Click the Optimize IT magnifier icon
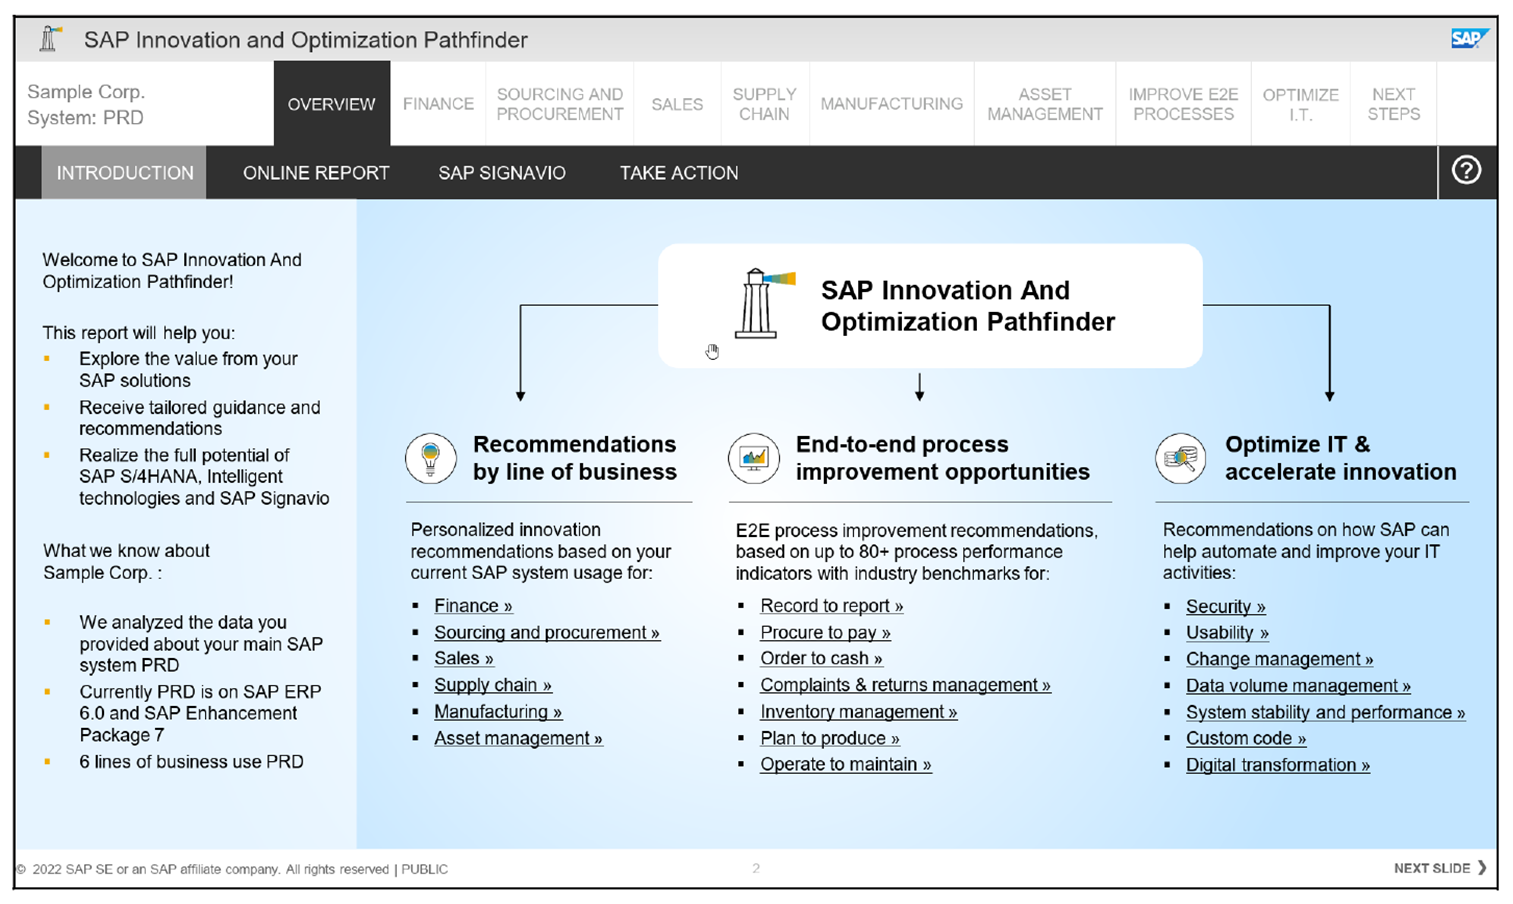This screenshot has height=904, width=1513. [x=1179, y=458]
